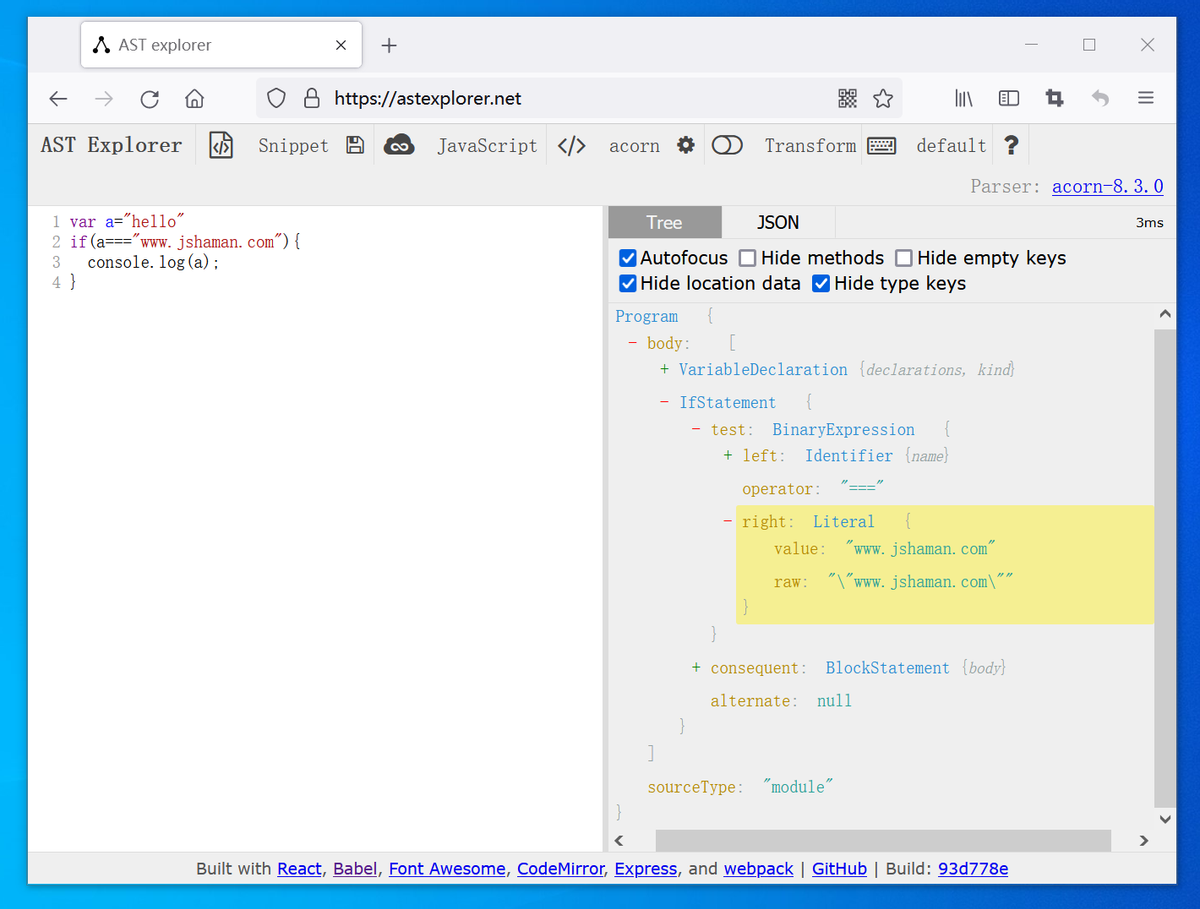Image resolution: width=1200 pixels, height=909 pixels.
Task: Expand the consequent BlockStatement node
Action: coord(697,668)
